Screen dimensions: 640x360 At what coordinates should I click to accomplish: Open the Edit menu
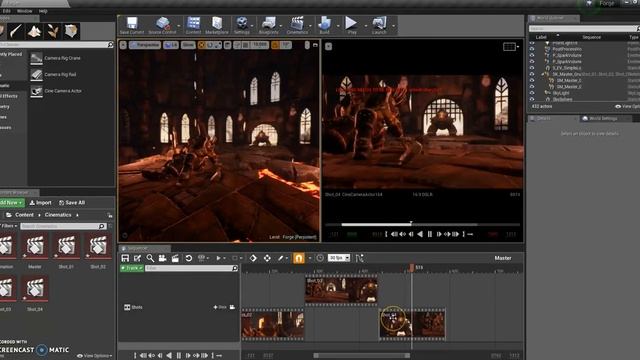(x=6, y=11)
